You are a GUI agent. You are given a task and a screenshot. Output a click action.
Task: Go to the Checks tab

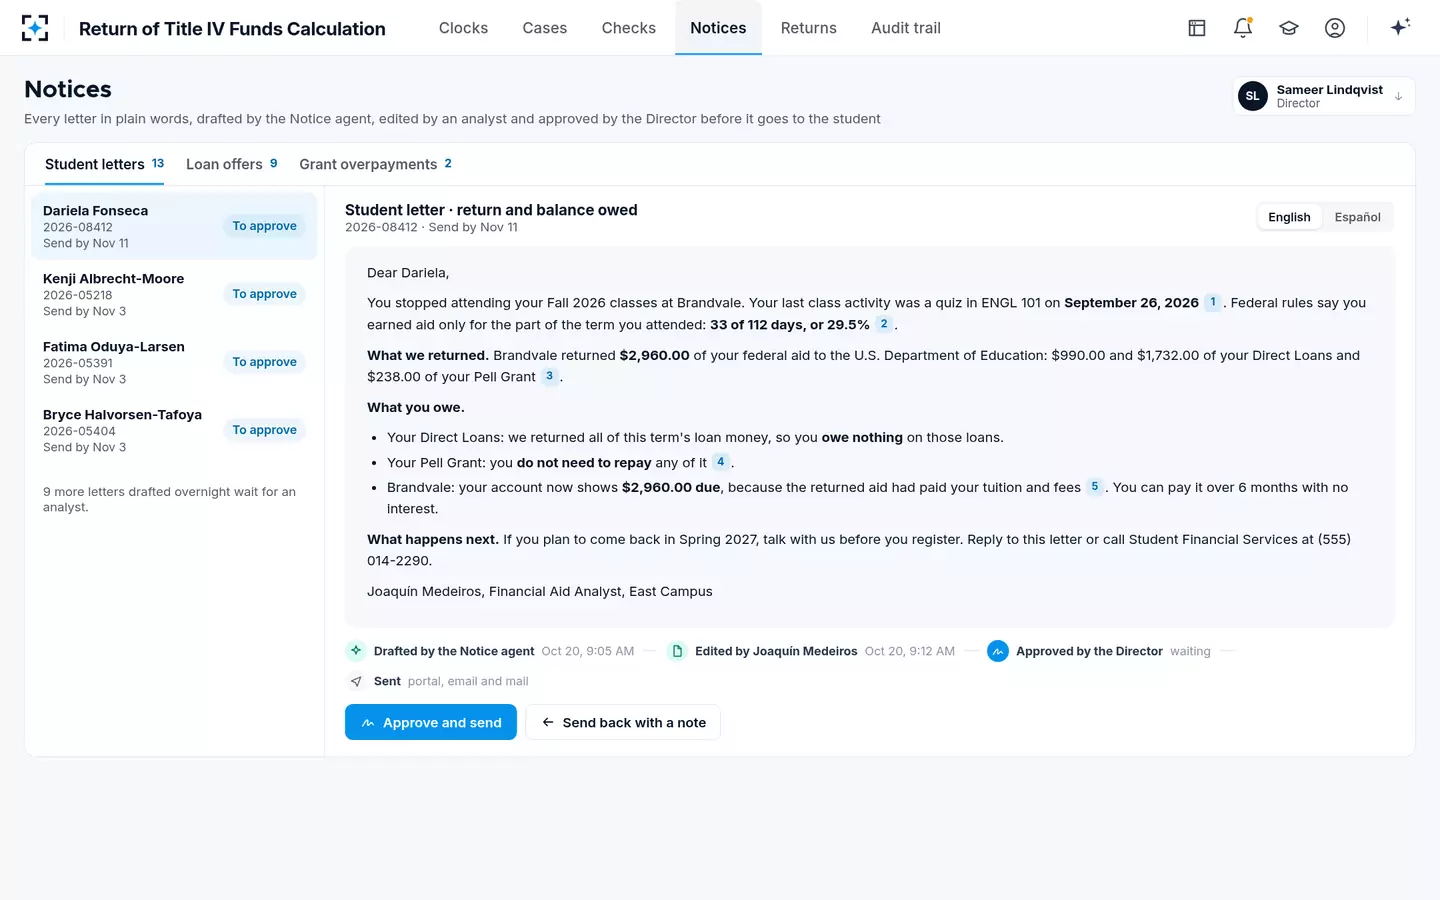(629, 28)
